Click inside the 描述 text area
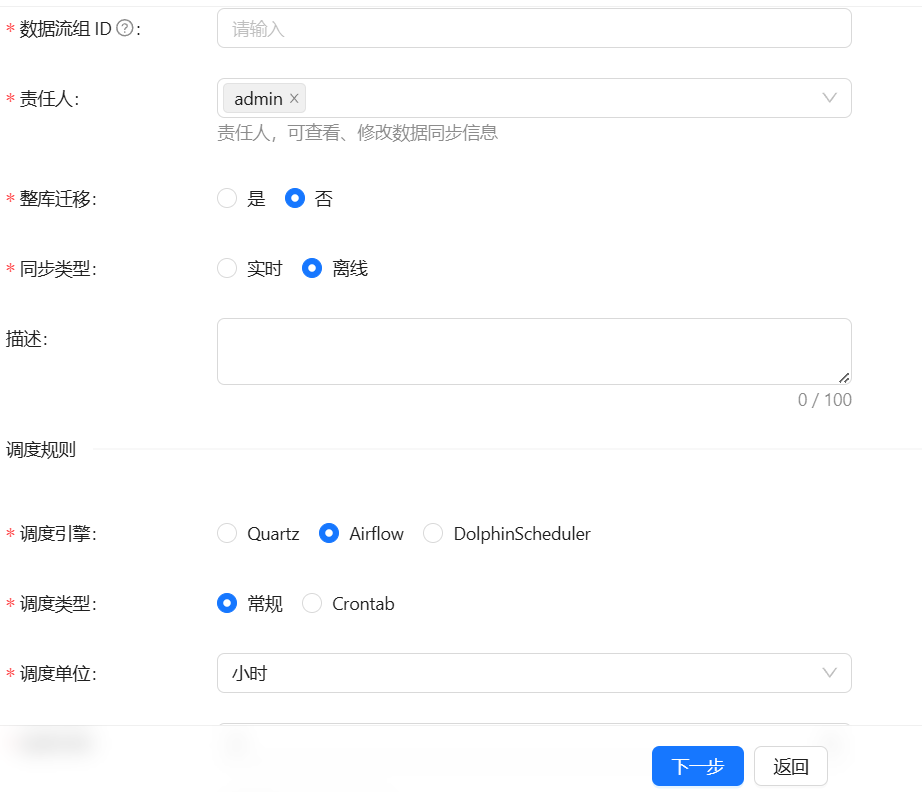 (533, 351)
